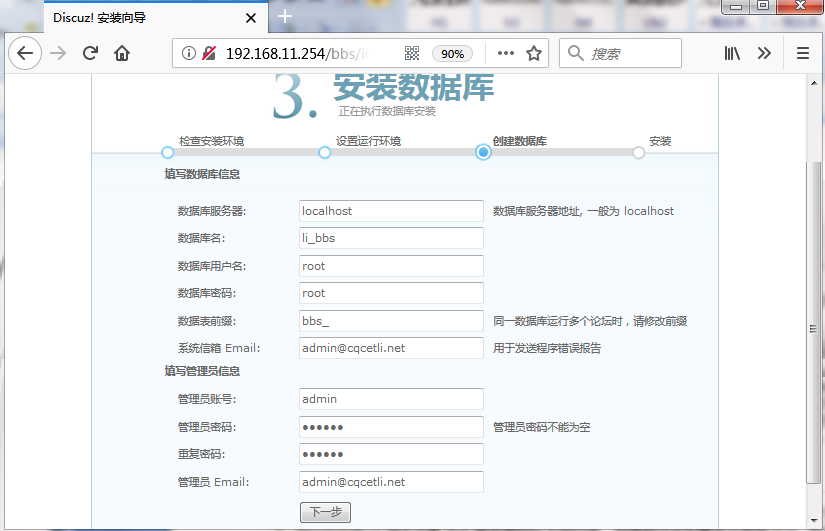
Task: Show site information icon in address bar
Action: (189, 53)
